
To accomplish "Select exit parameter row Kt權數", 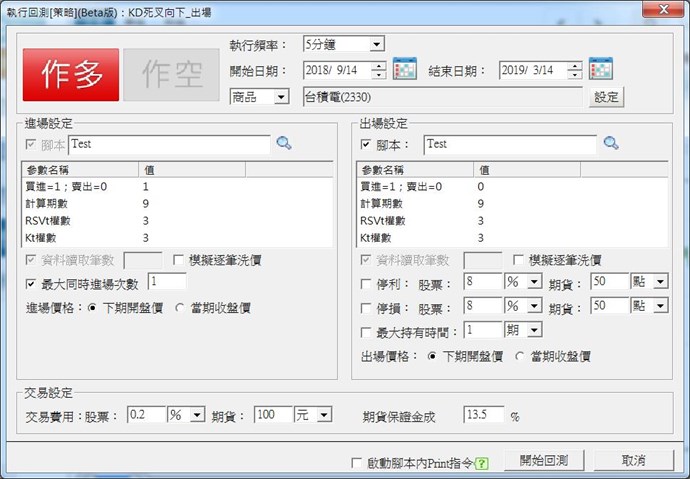I will point(512,238).
